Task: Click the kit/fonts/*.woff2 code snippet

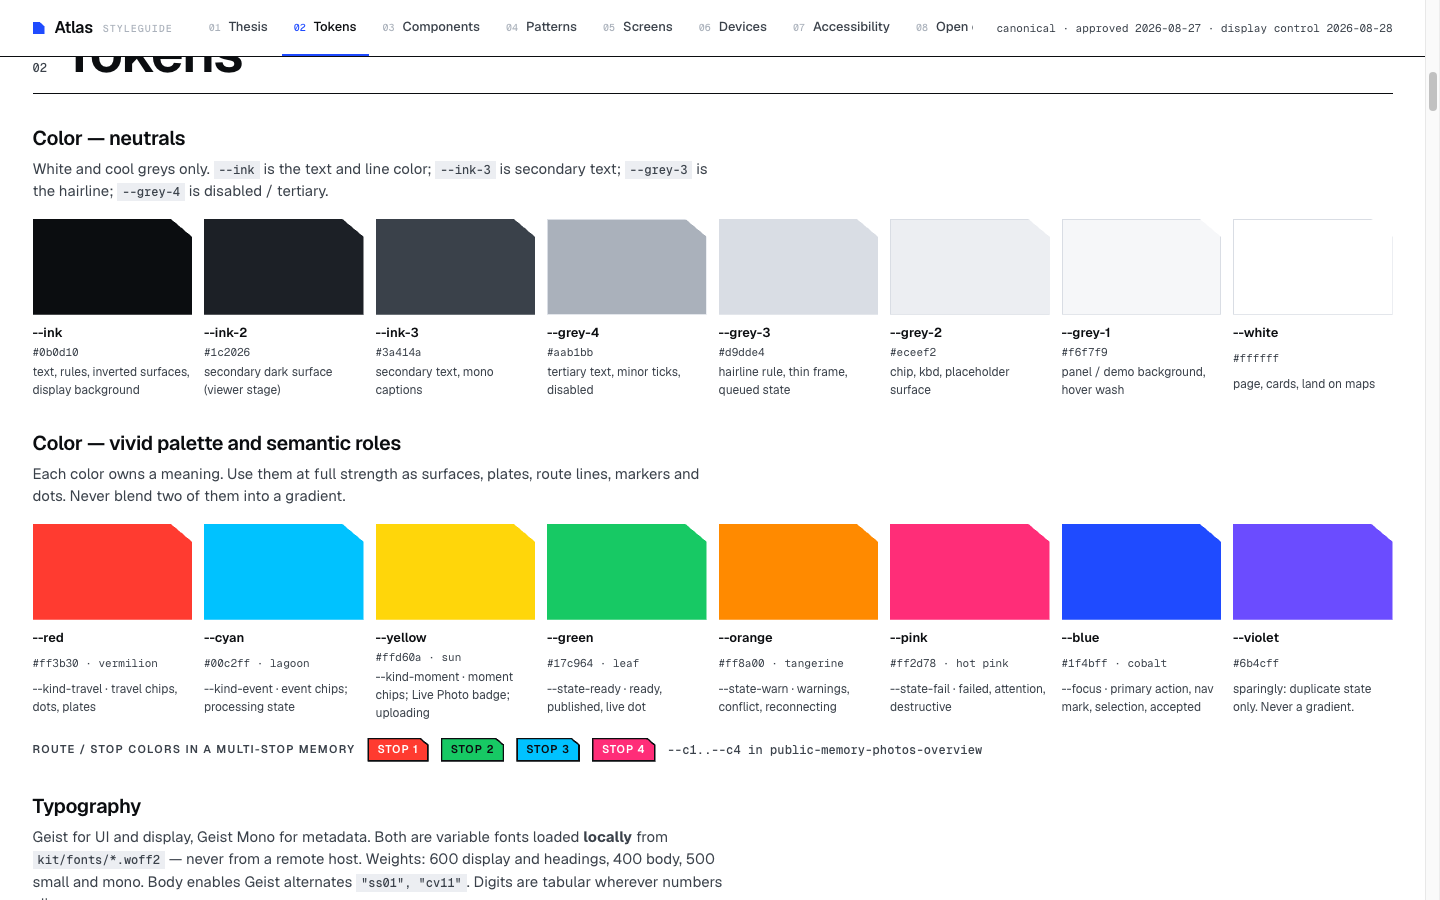Action: 99,860
